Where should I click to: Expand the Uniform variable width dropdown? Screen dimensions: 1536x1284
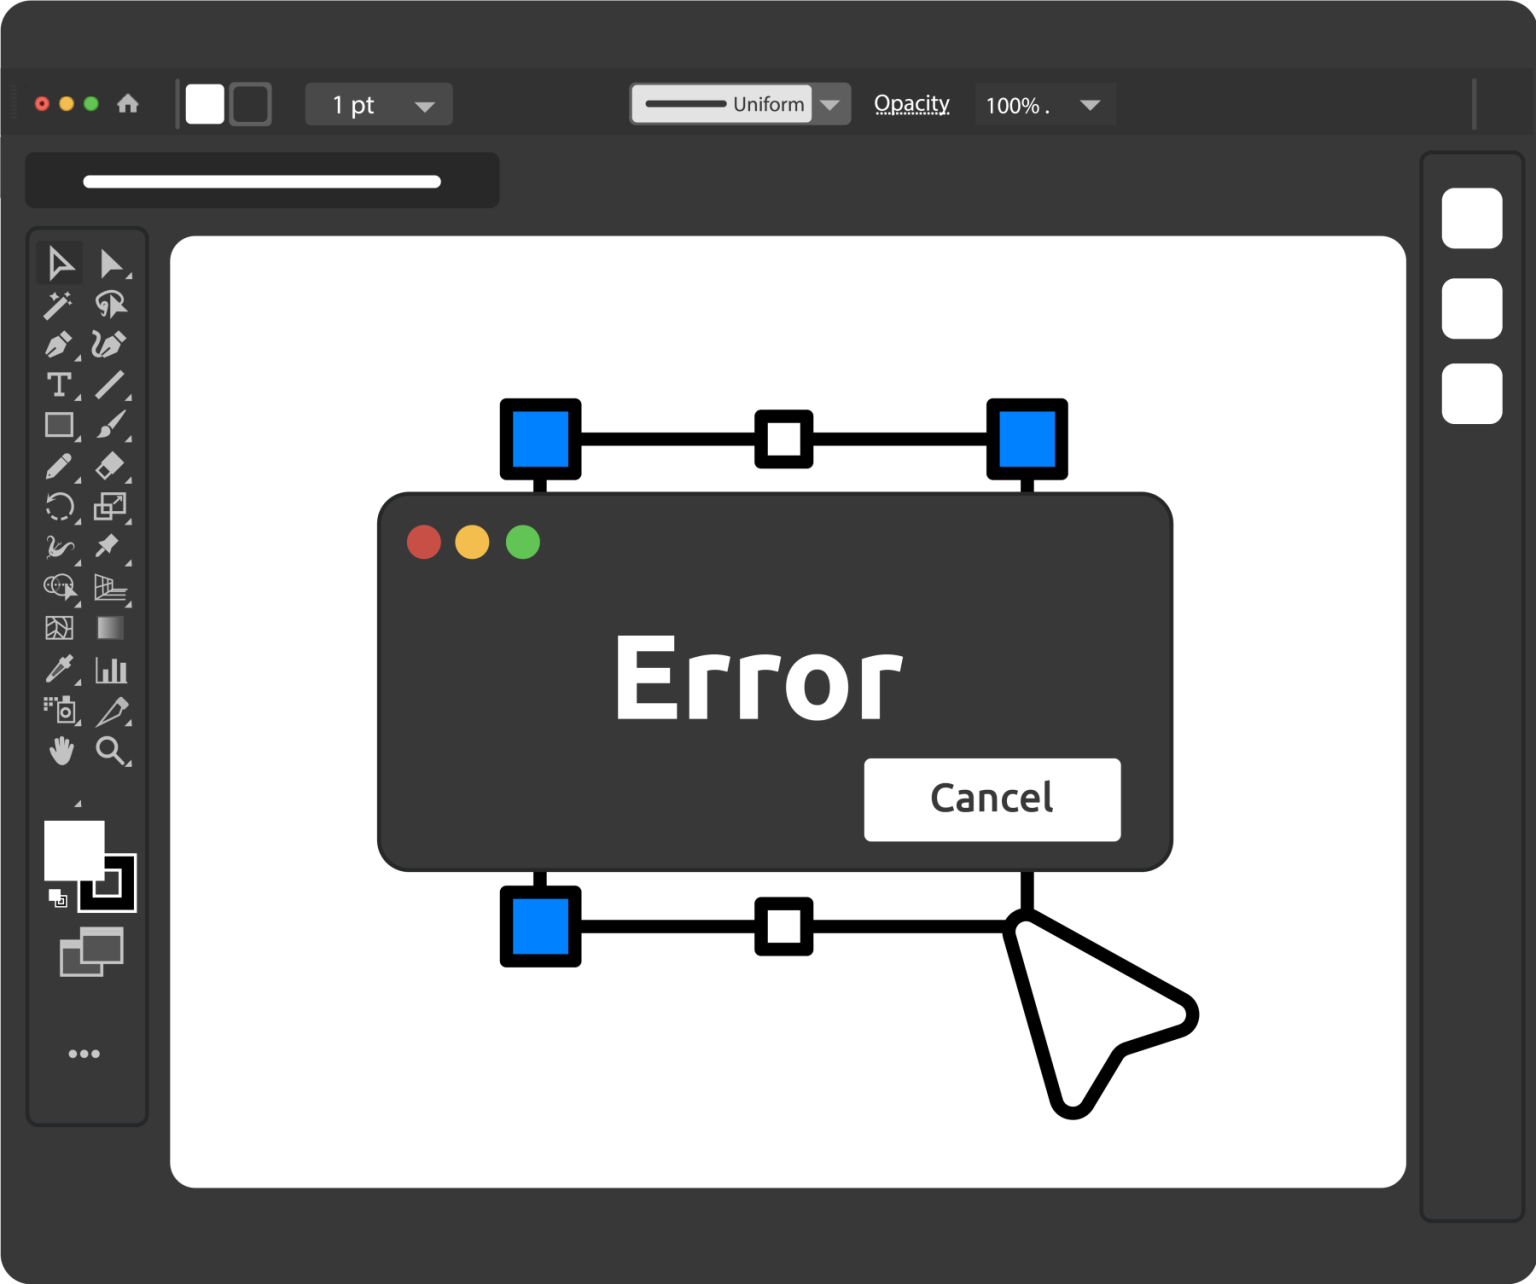point(830,103)
